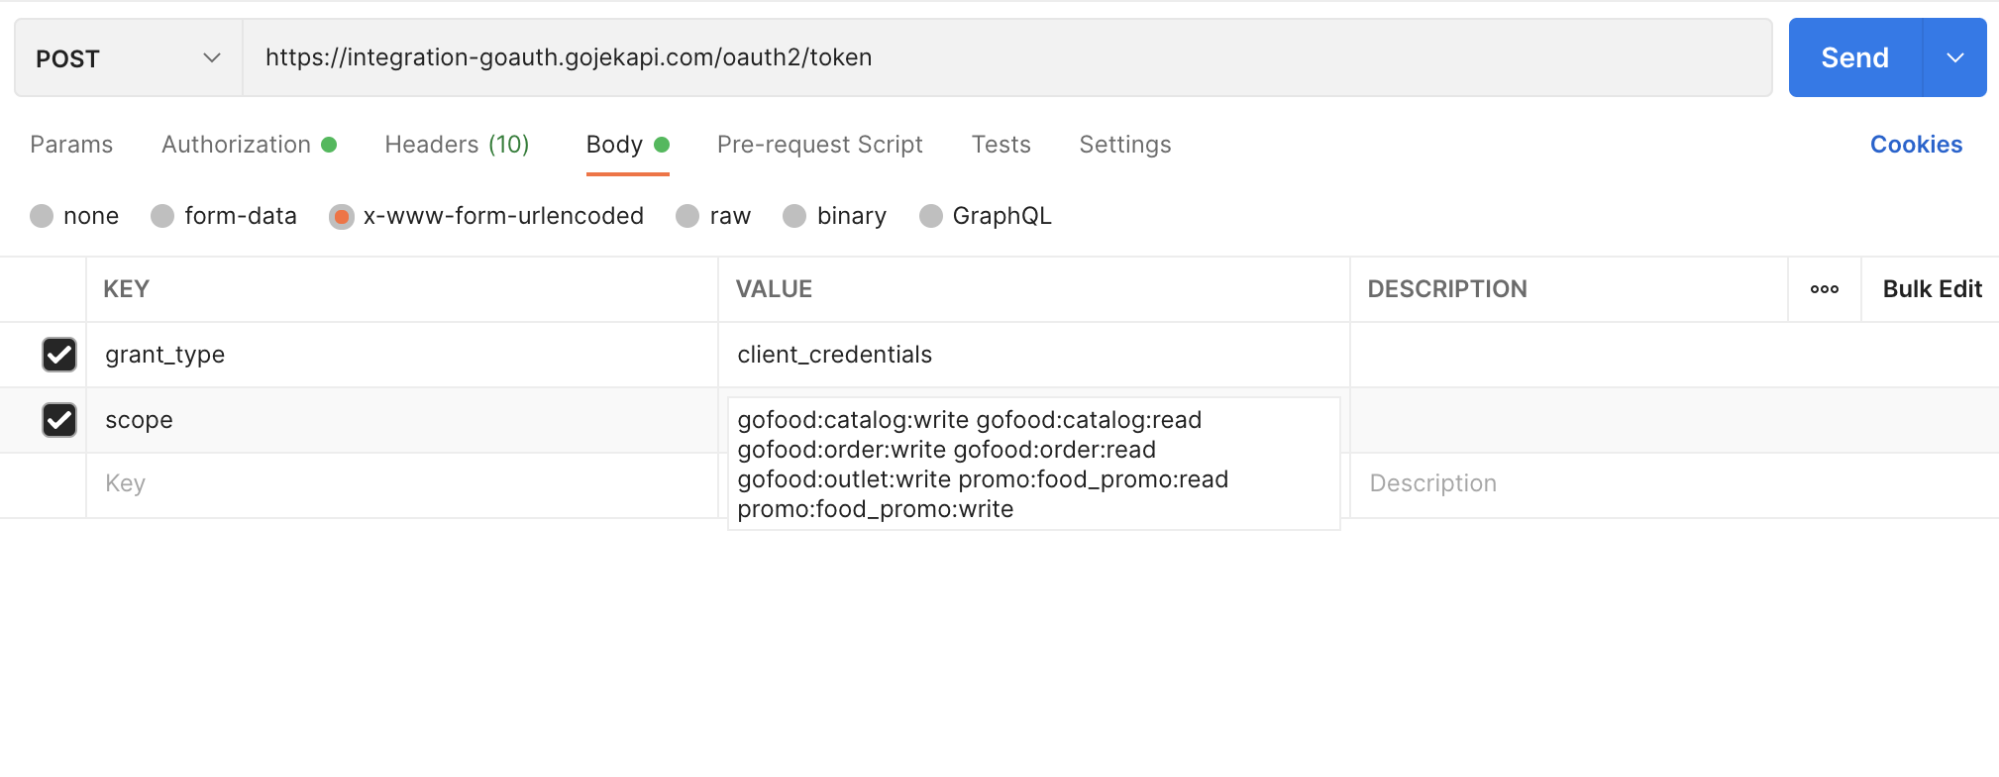1999x777 pixels.
Task: Open the Pre-request Script tab
Action: click(820, 145)
